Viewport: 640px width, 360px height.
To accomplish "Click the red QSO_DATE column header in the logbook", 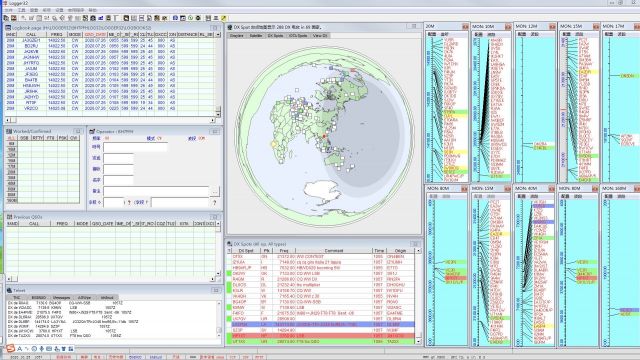I will [x=95, y=35].
